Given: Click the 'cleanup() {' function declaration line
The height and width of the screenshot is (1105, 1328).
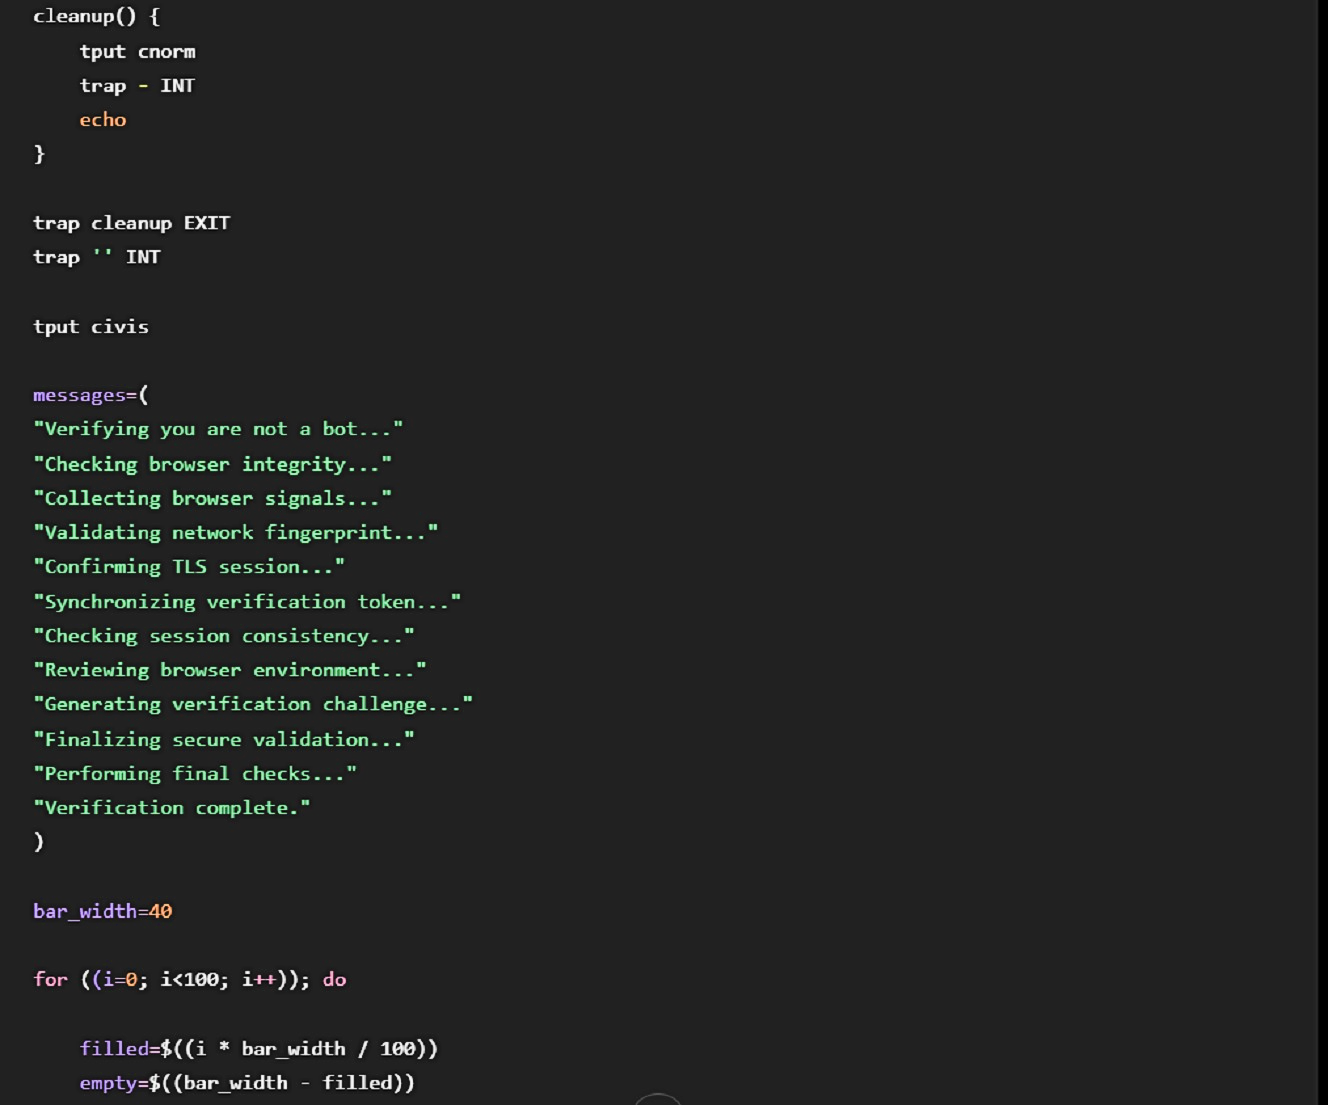Looking at the screenshot, I should coord(96,16).
